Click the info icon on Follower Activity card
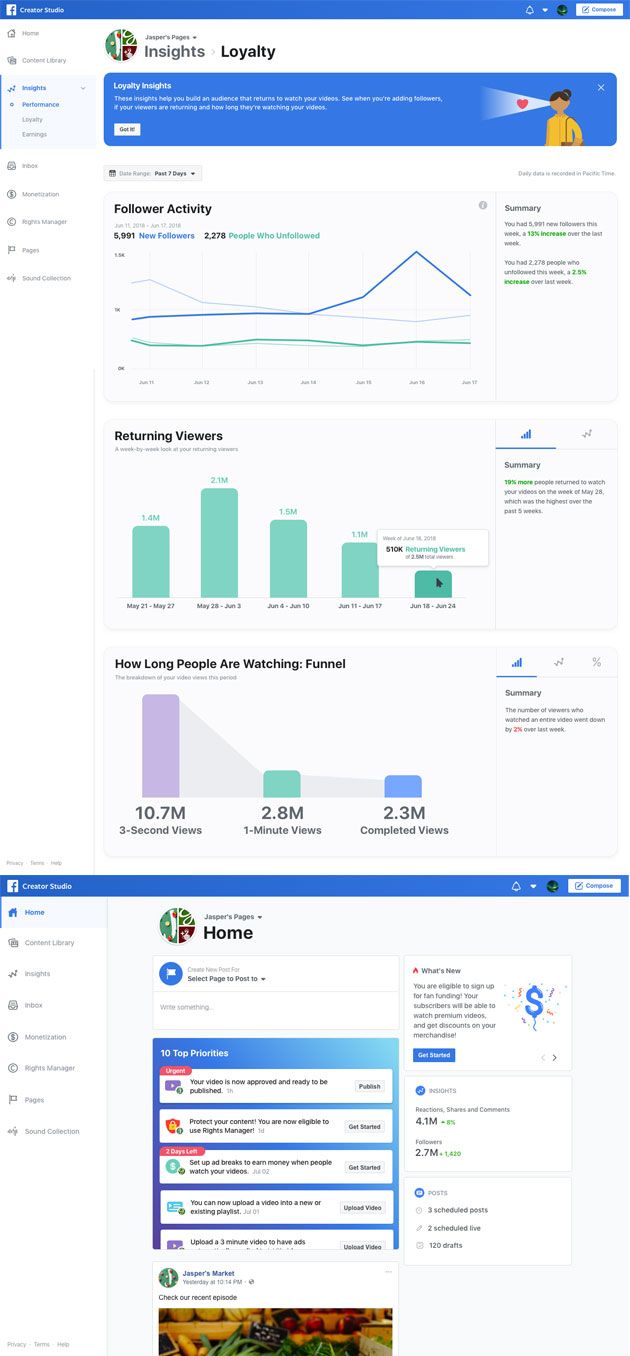 point(483,205)
